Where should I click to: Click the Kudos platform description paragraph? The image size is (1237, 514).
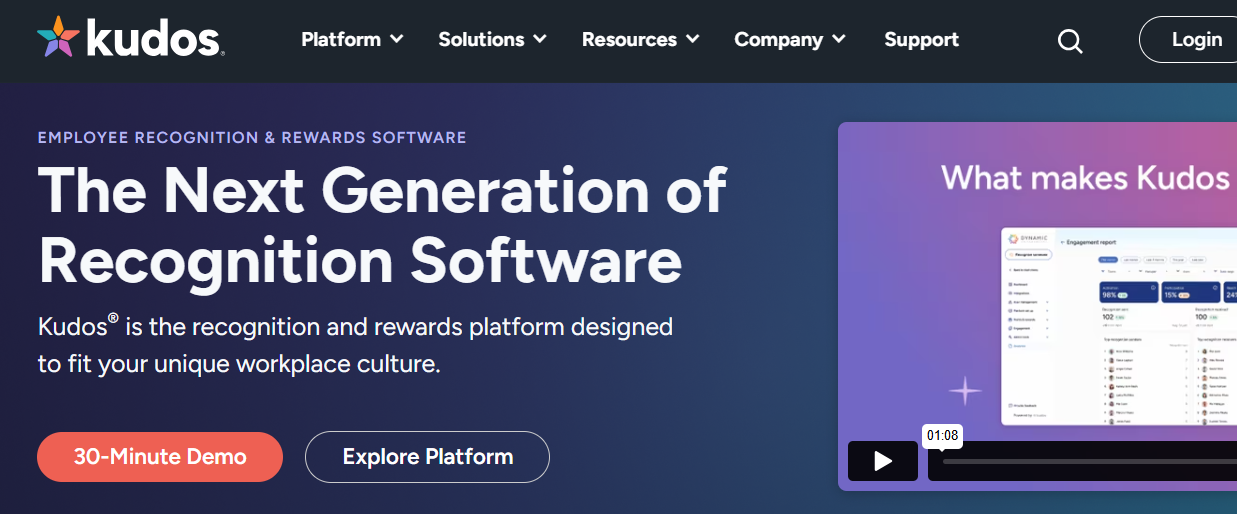click(x=355, y=345)
